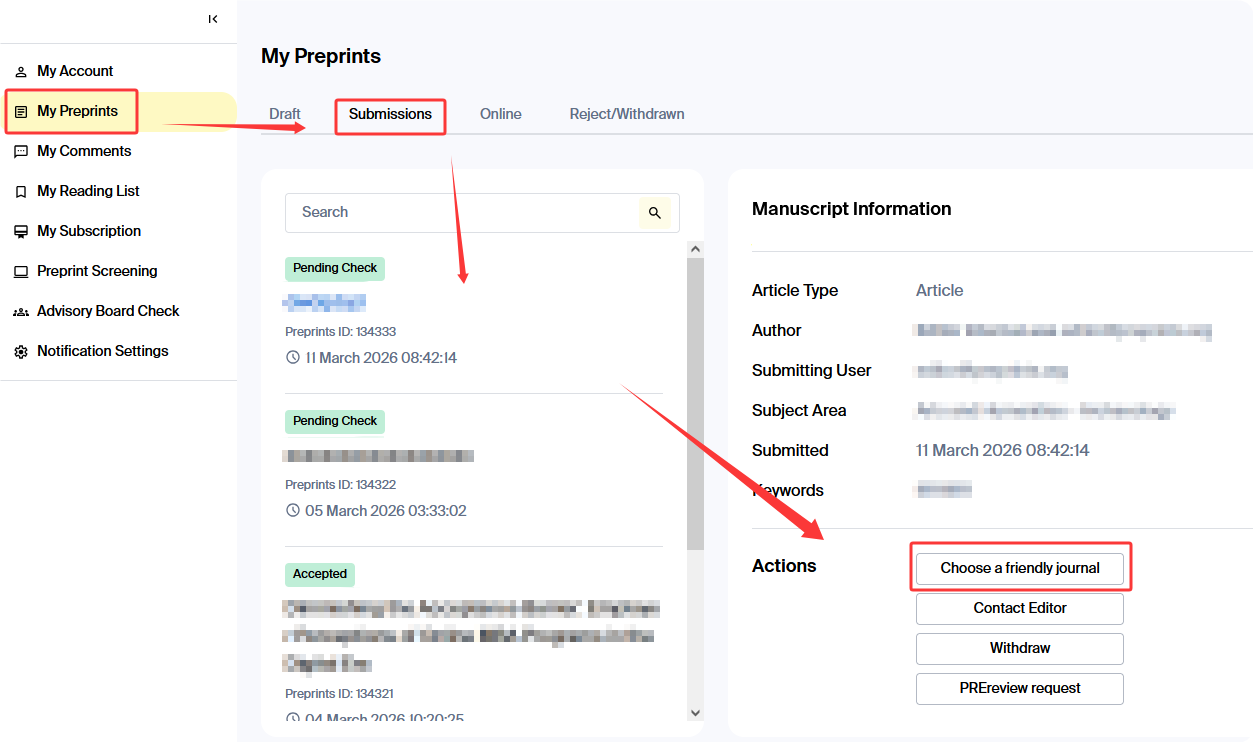Open the Online tab
The width and height of the screenshot is (1253, 742).
(x=500, y=114)
